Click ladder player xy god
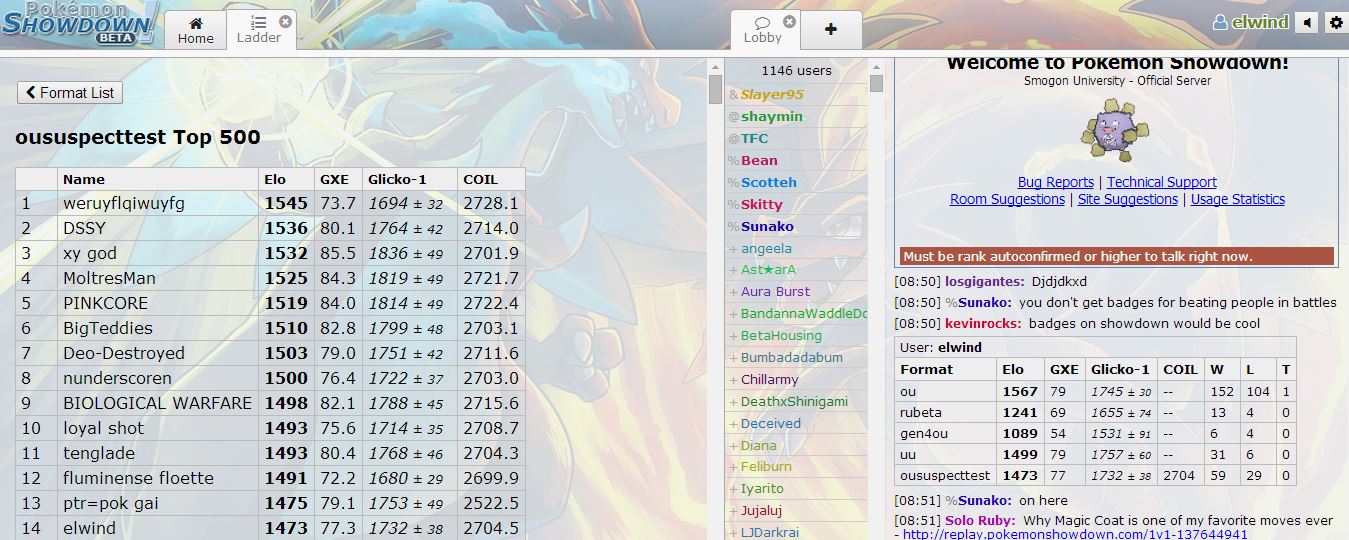 [x=90, y=253]
